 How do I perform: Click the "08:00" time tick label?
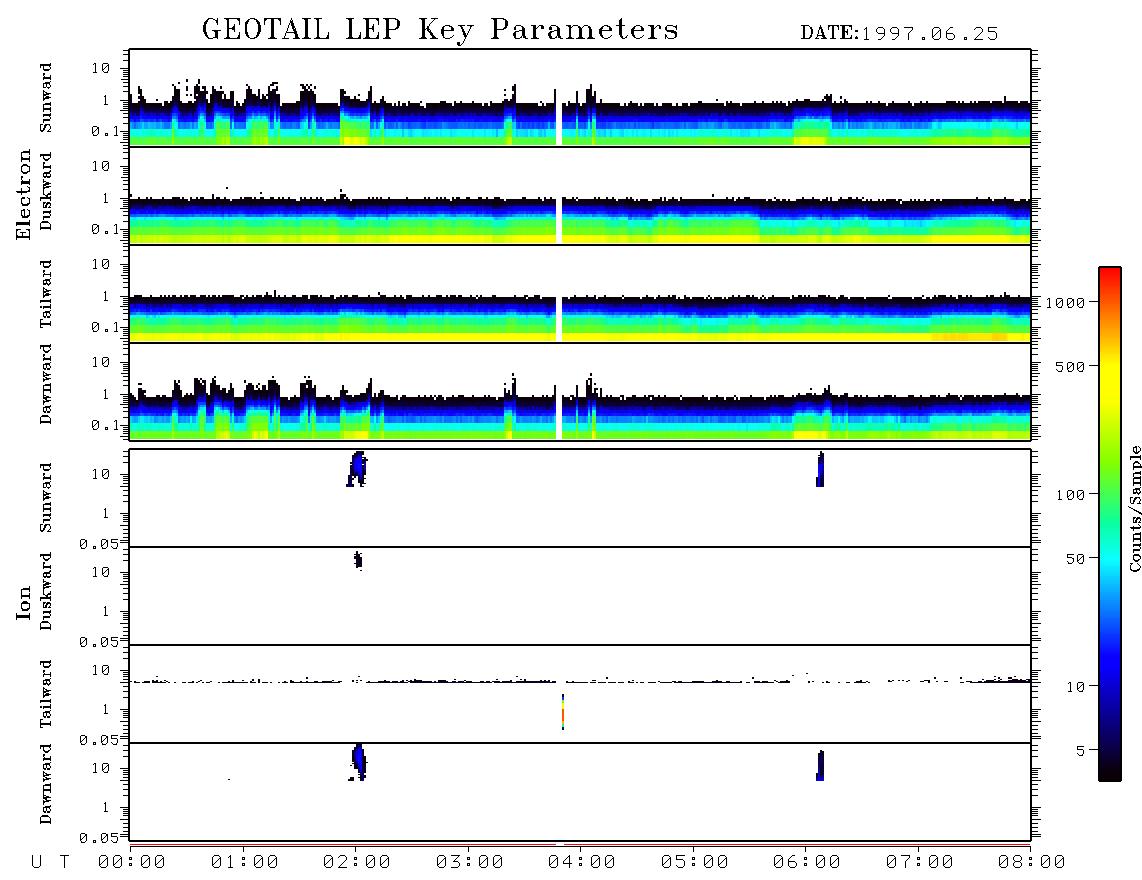click(1031, 863)
